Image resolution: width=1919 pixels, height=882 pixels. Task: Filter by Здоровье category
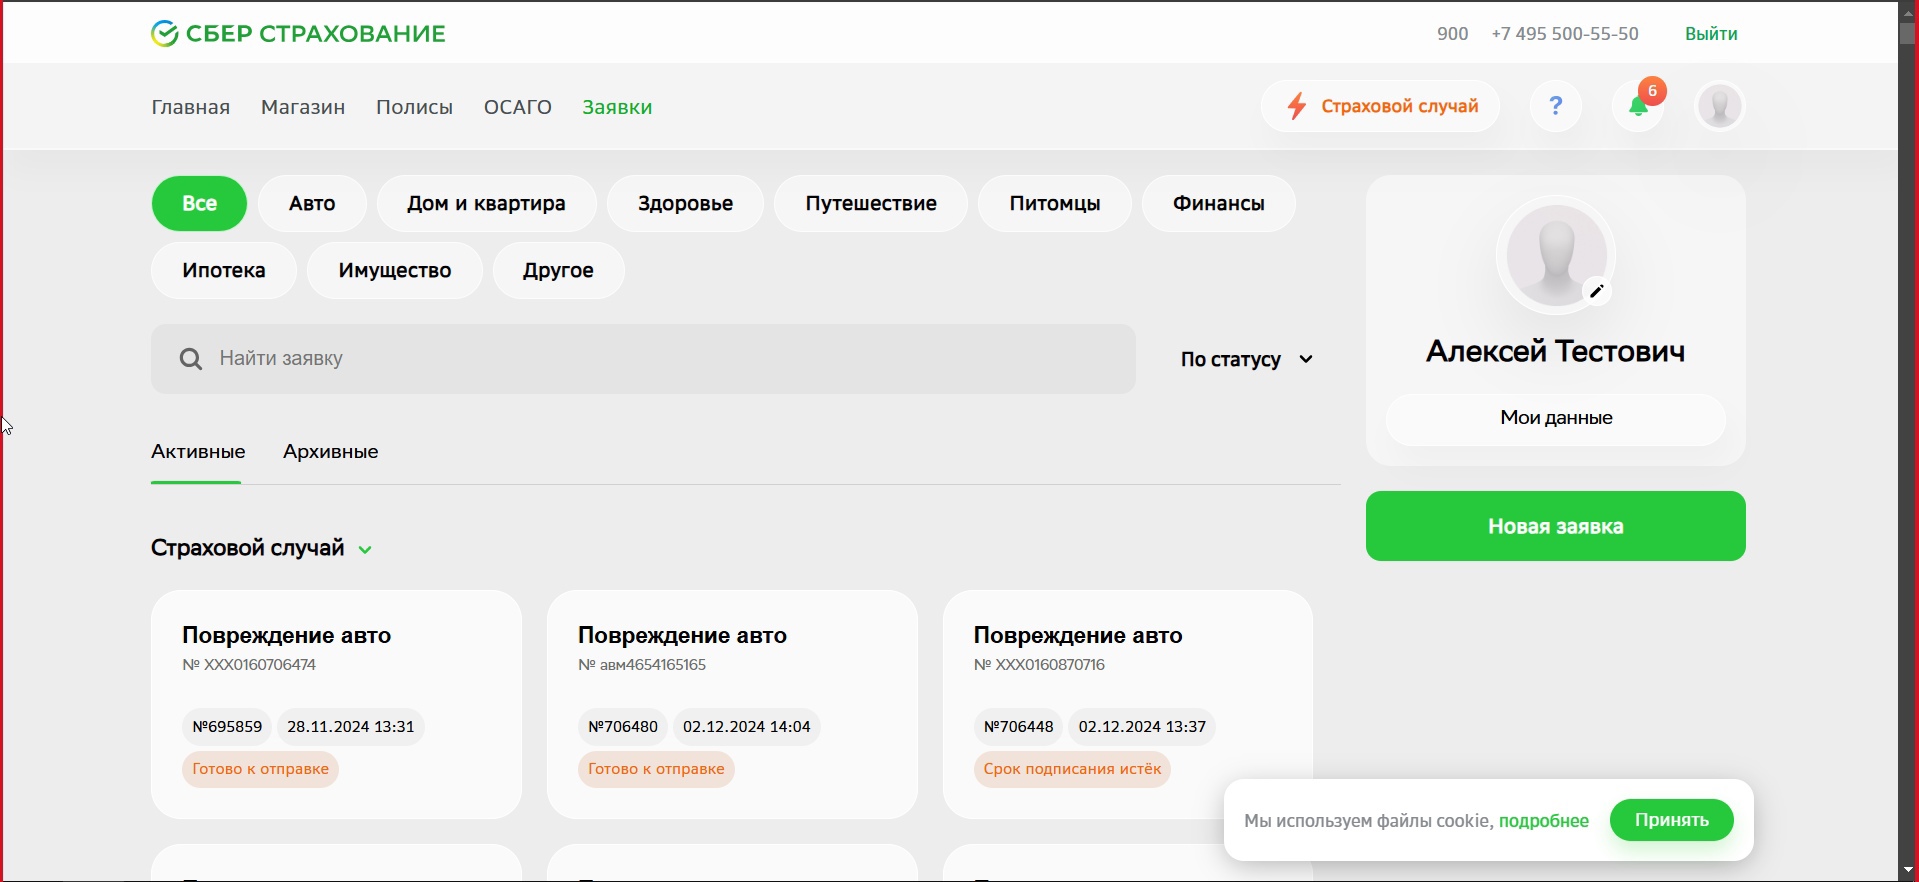[685, 204]
